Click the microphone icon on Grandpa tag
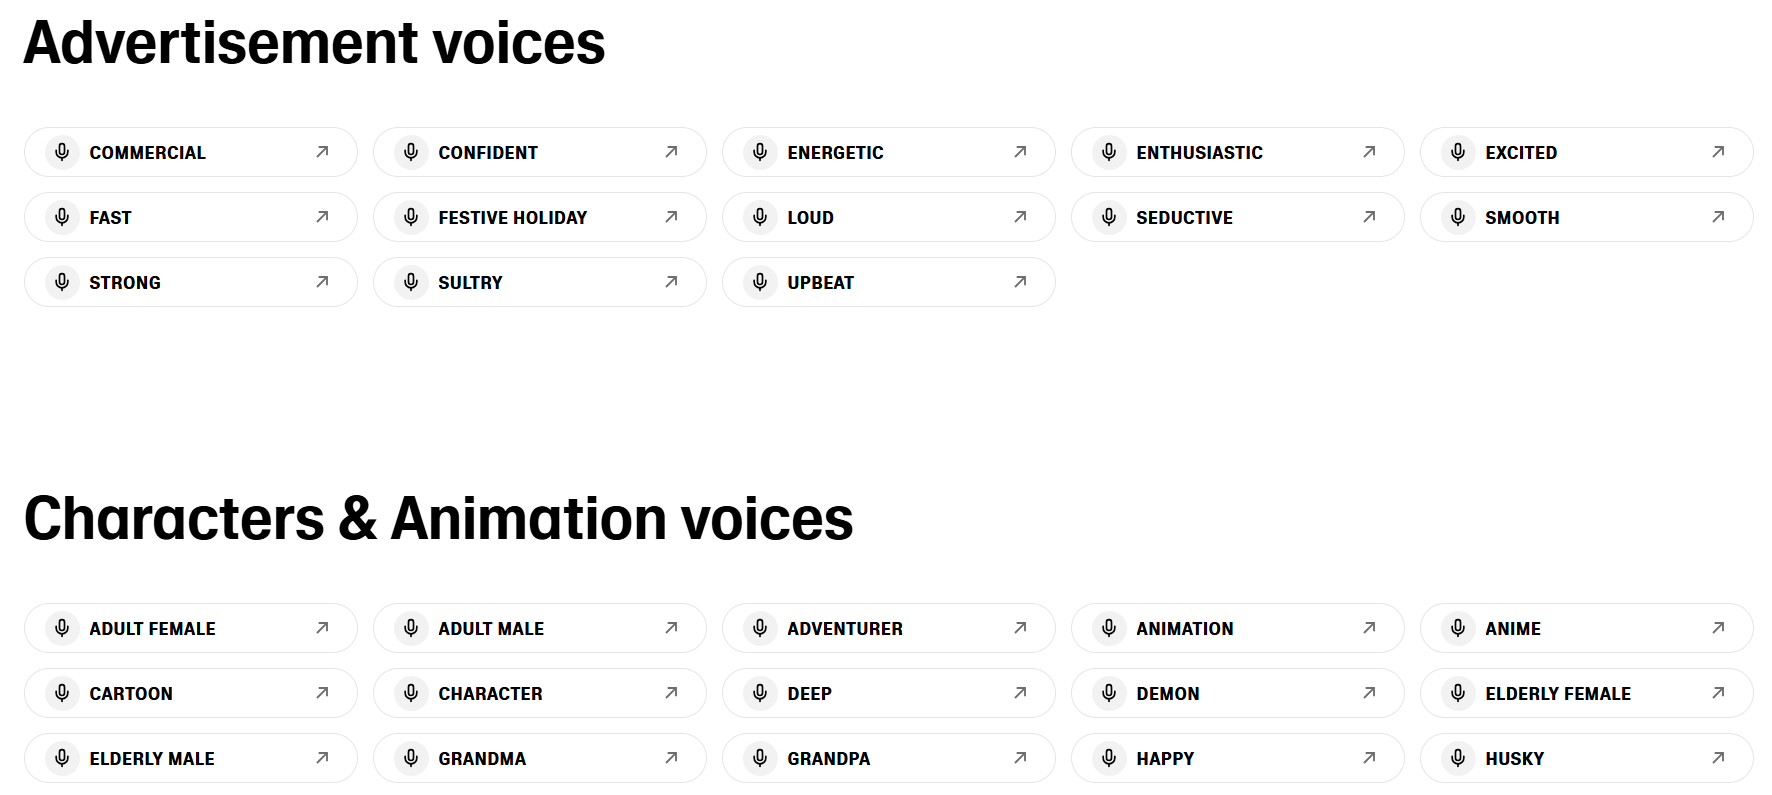Screen dimensions: 1772x795 click(759, 758)
